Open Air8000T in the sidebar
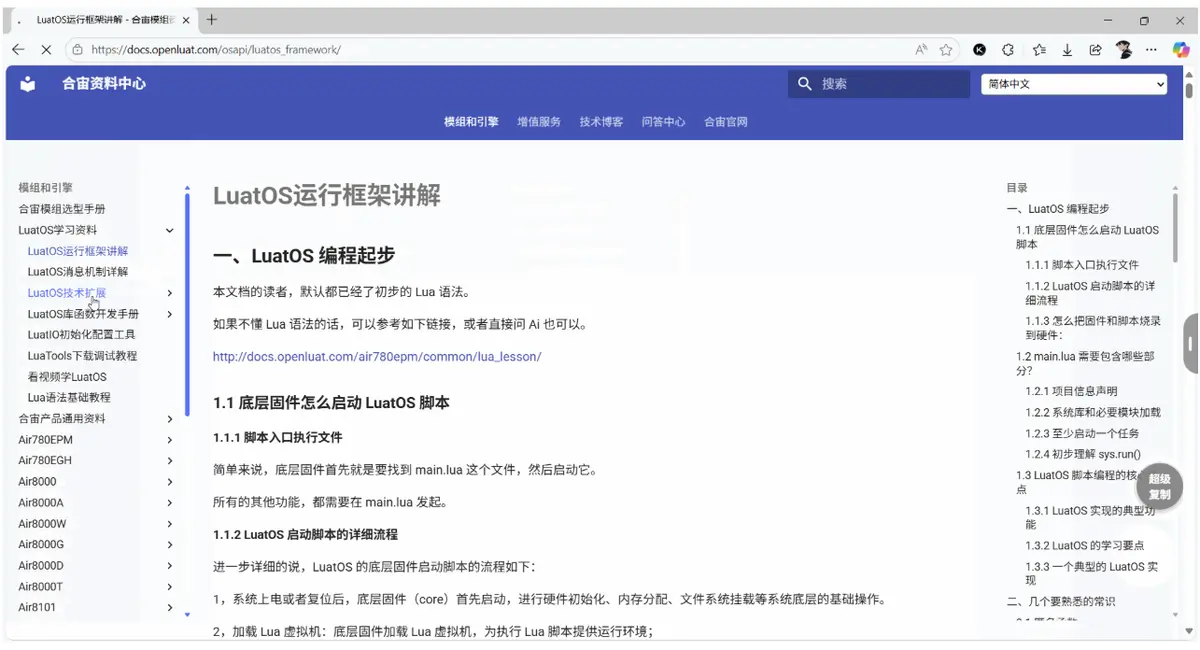Viewport: 1200px width, 650px height. tap(40, 587)
